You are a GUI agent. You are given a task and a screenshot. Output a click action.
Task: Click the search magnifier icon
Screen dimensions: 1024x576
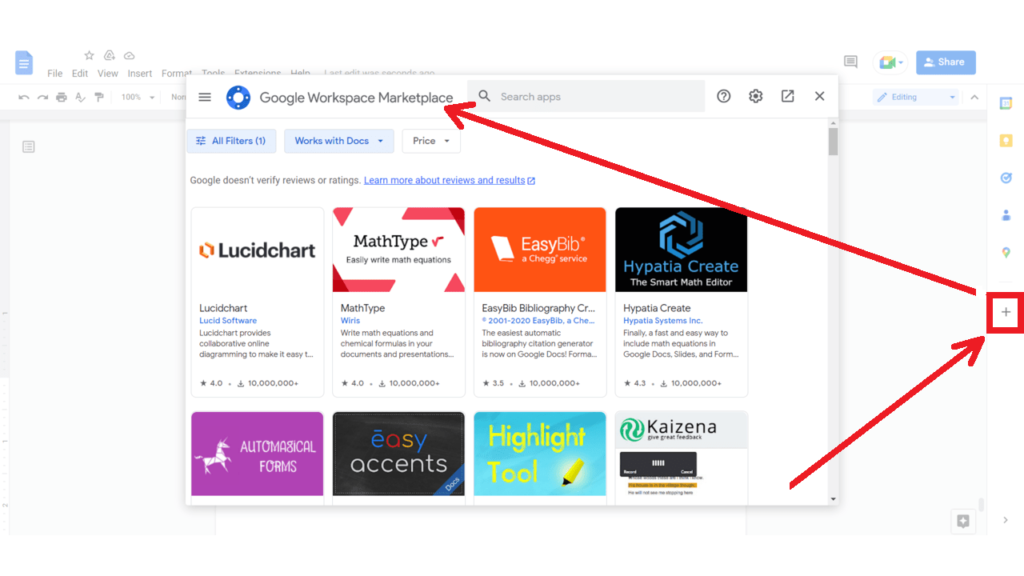point(485,96)
